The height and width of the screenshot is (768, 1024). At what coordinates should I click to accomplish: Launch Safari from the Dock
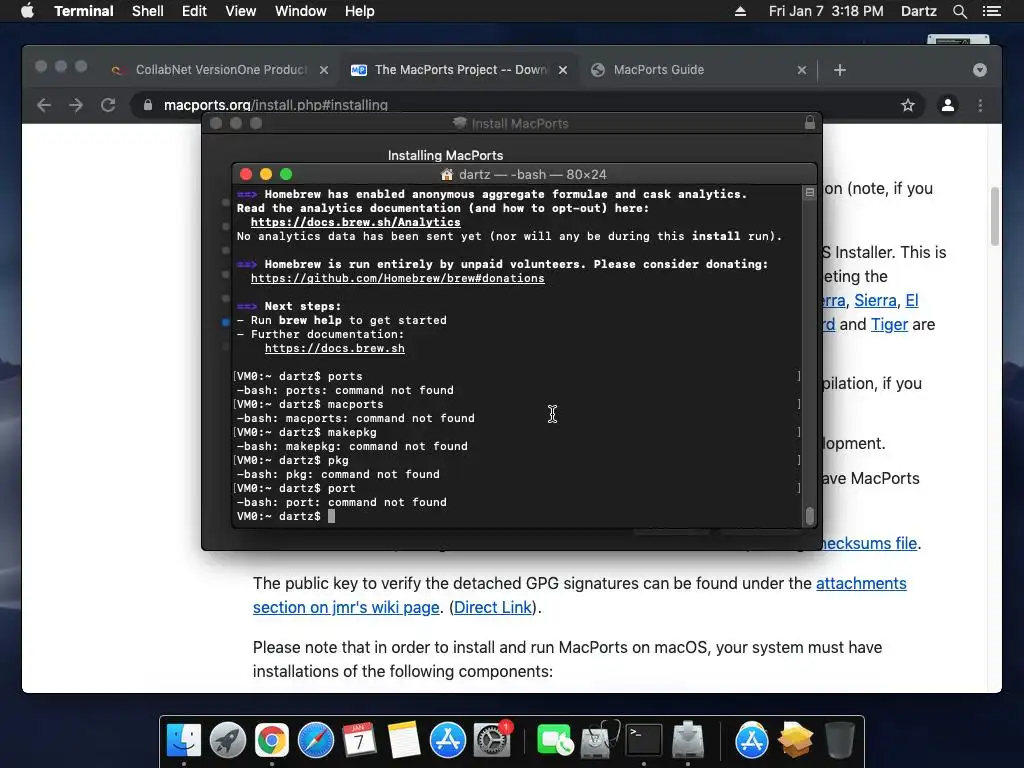click(316, 741)
